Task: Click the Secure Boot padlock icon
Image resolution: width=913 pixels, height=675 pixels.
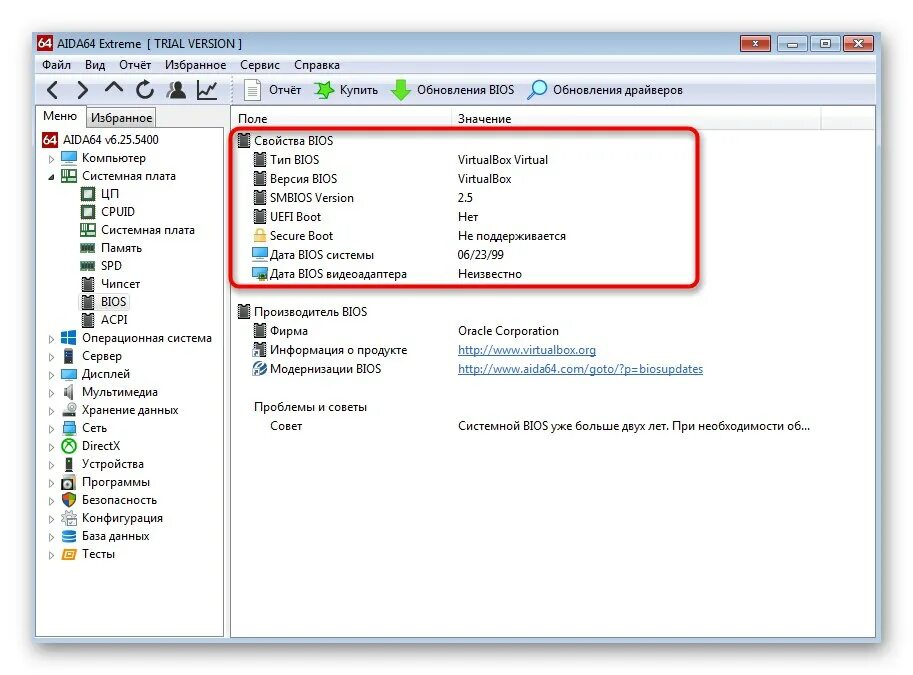Action: tap(260, 236)
